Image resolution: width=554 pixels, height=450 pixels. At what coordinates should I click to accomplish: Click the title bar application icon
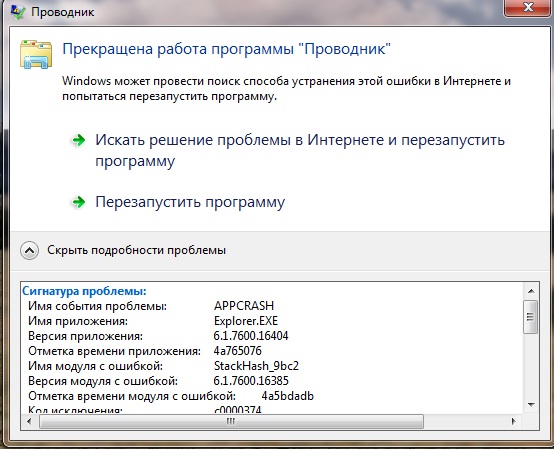(x=18, y=12)
